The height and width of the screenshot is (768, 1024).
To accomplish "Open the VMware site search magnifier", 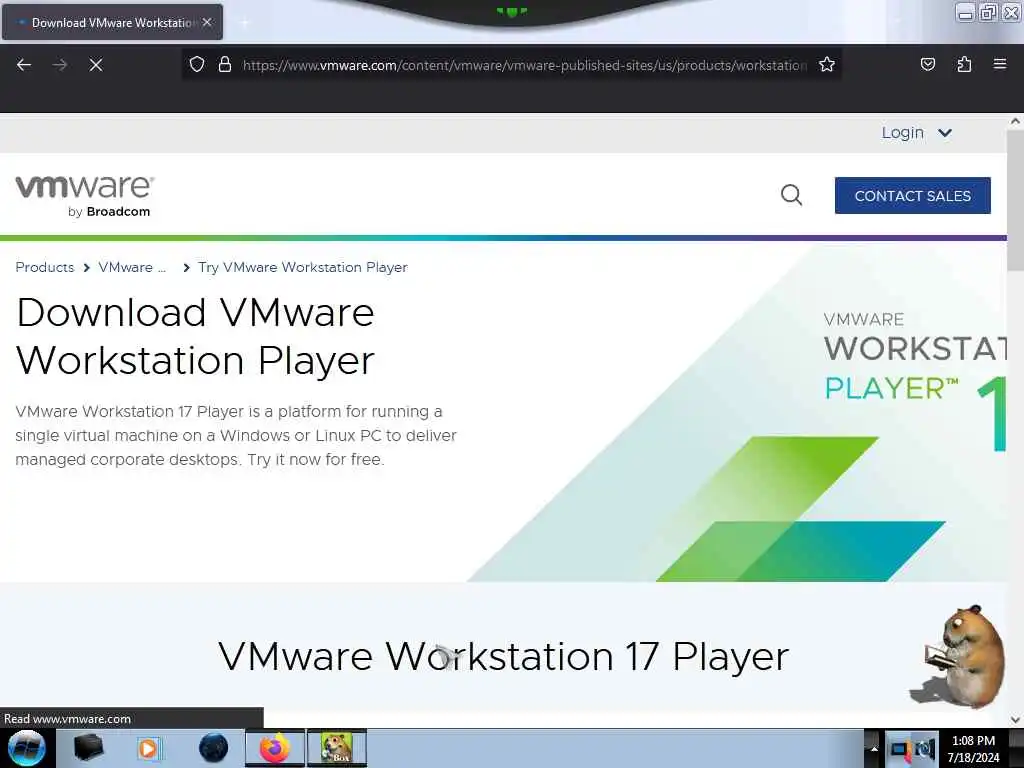I will pos(792,195).
